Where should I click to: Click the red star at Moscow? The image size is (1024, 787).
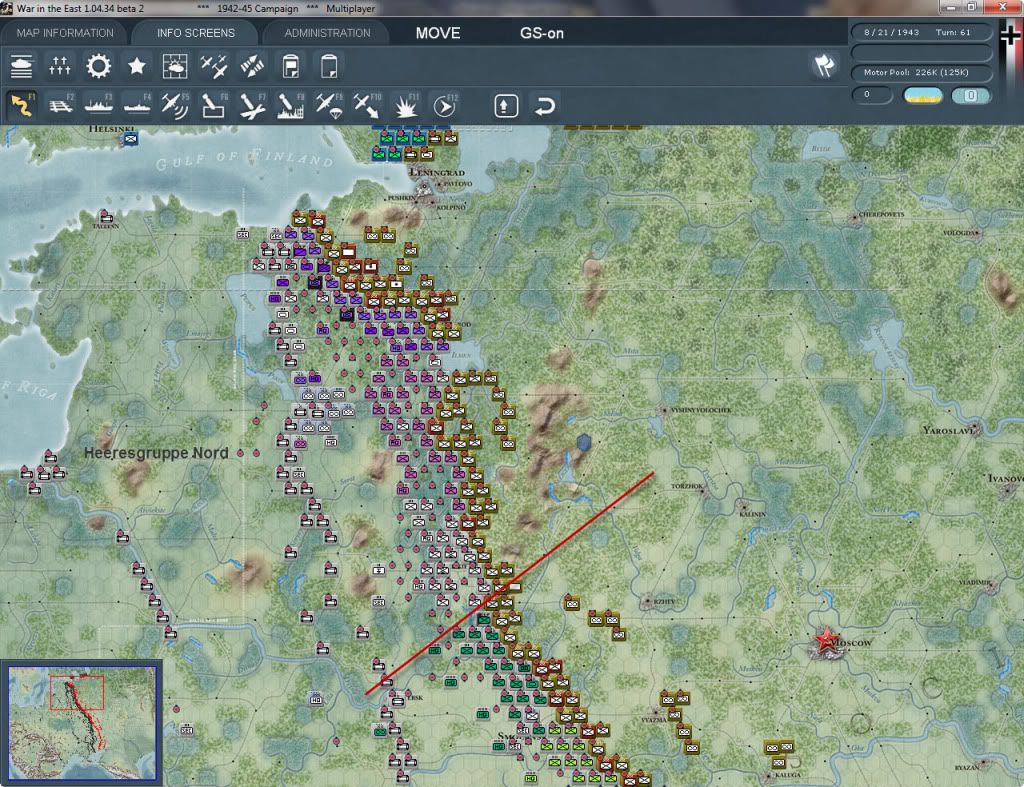[826, 640]
